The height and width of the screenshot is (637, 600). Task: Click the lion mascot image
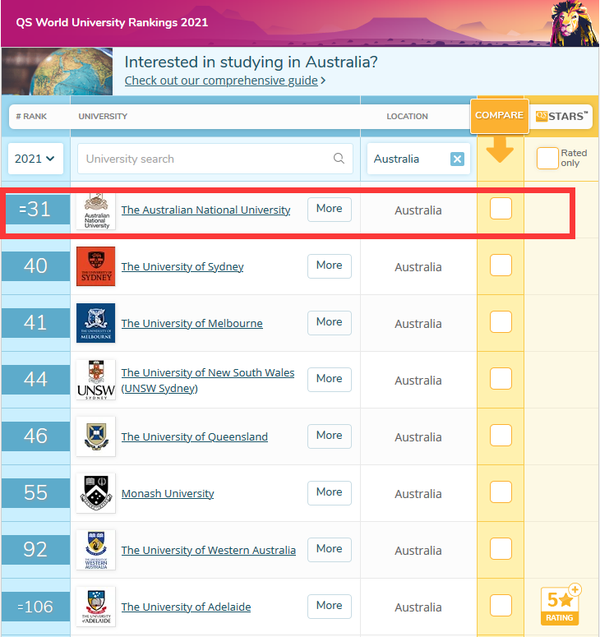[574, 23]
